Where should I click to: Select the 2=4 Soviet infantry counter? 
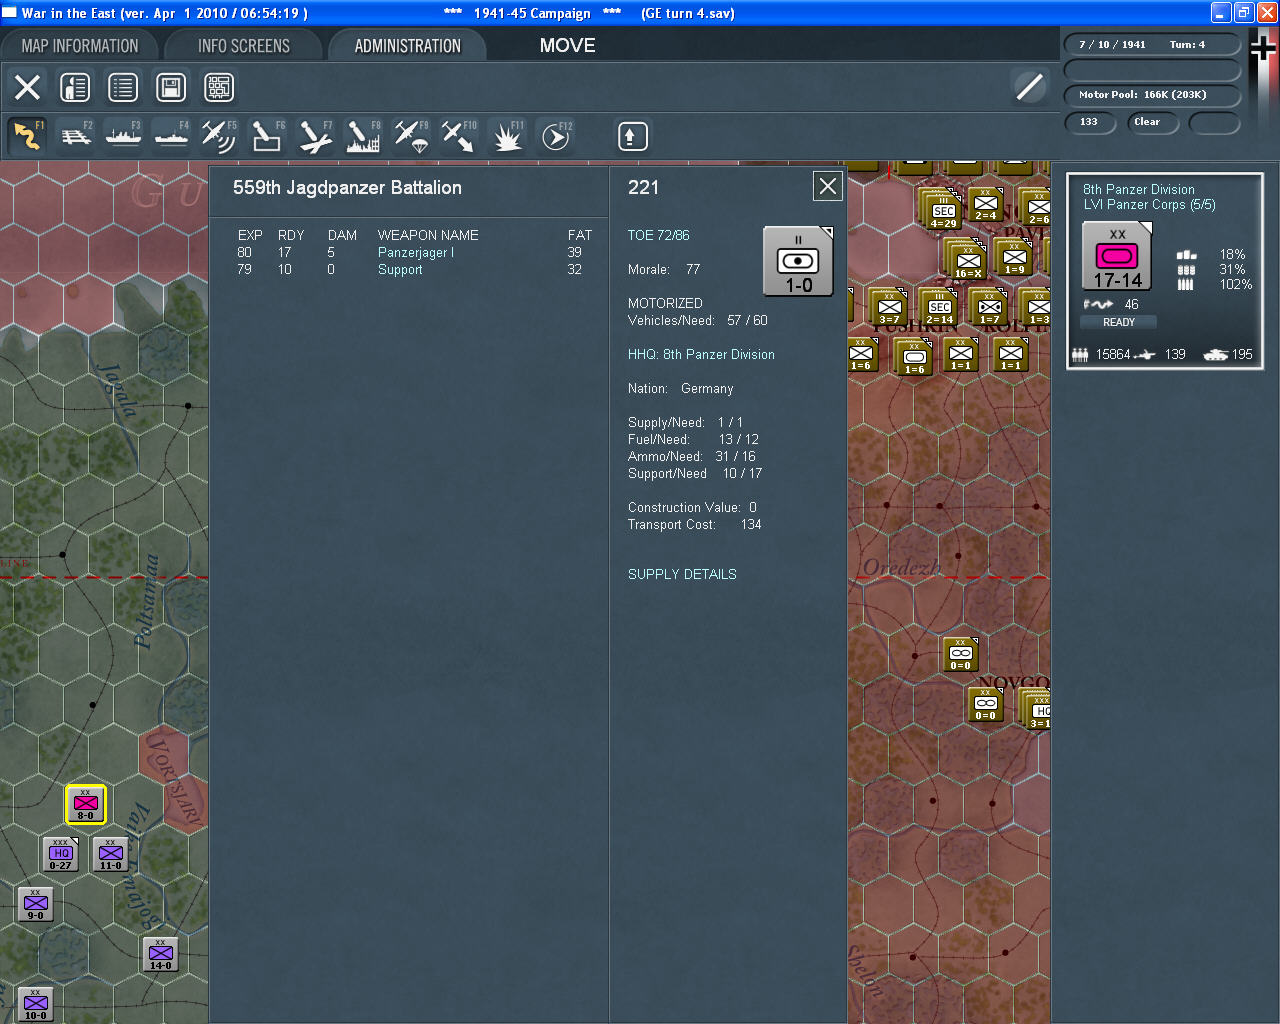click(x=986, y=204)
